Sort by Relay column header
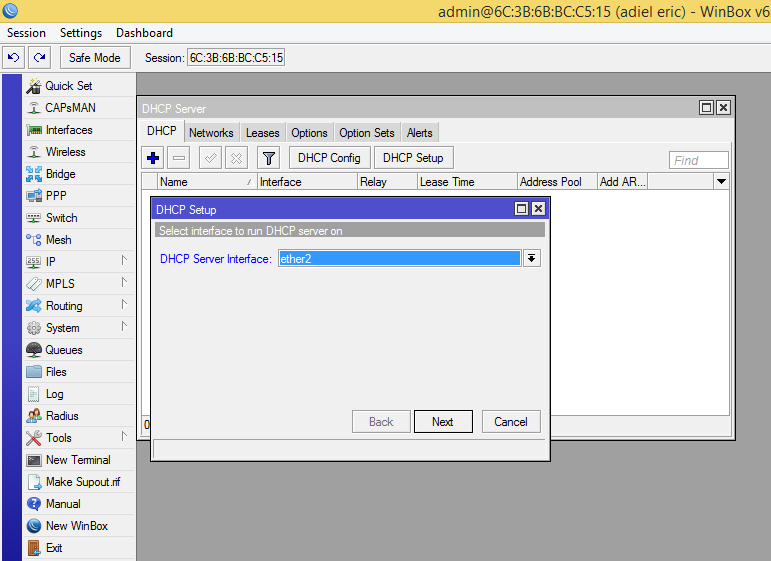 (x=387, y=181)
